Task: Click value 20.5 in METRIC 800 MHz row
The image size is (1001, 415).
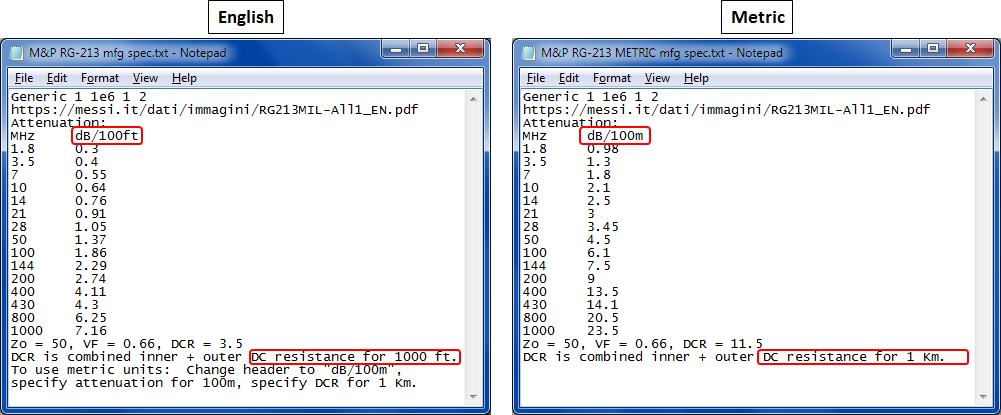Action: coord(602,318)
